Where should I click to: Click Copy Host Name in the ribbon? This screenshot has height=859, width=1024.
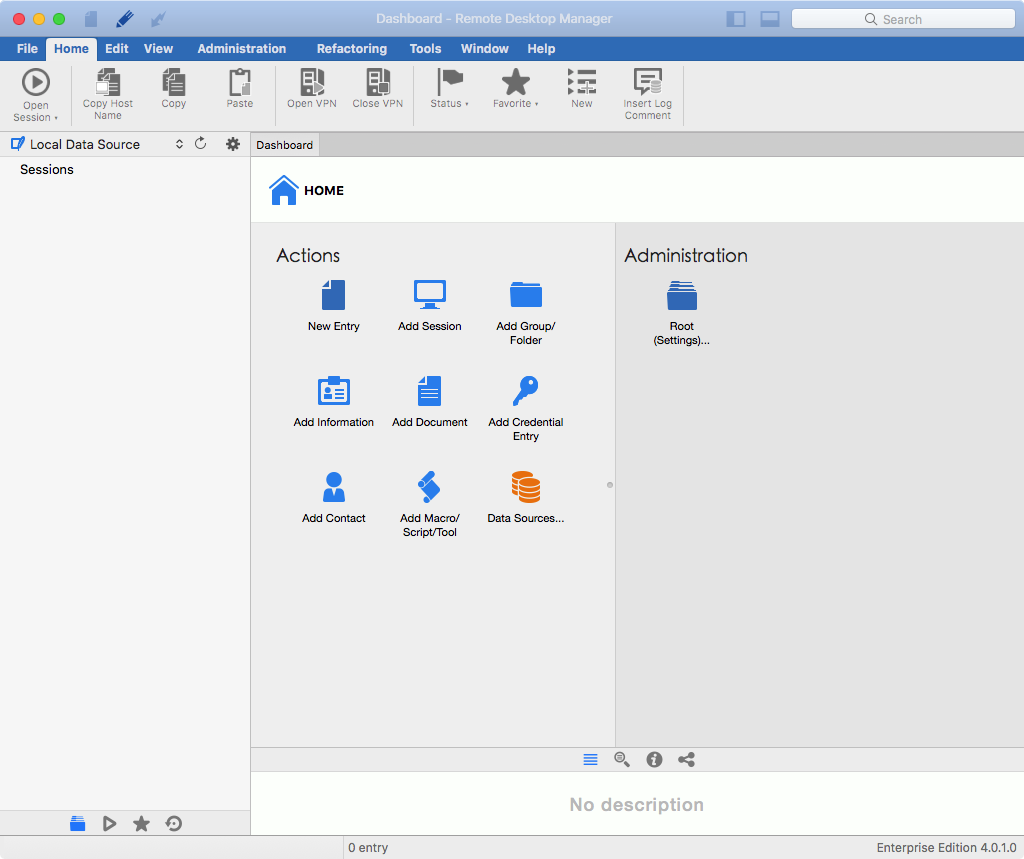tap(108, 95)
